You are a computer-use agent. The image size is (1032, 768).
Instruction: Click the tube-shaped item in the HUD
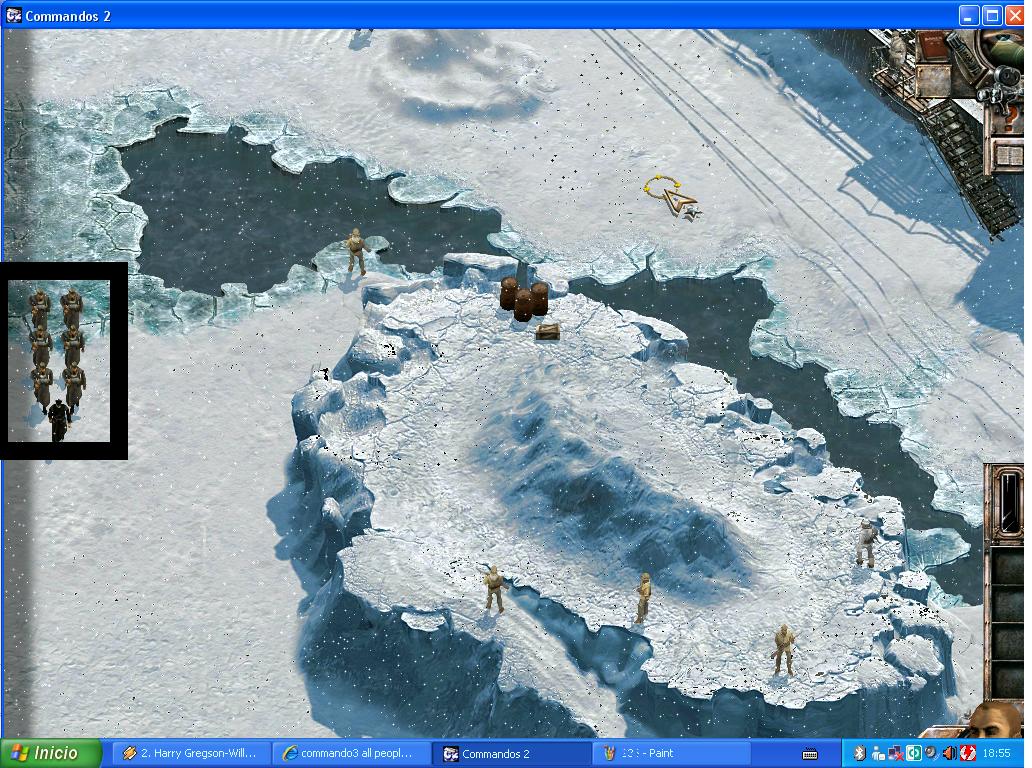(x=967, y=58)
